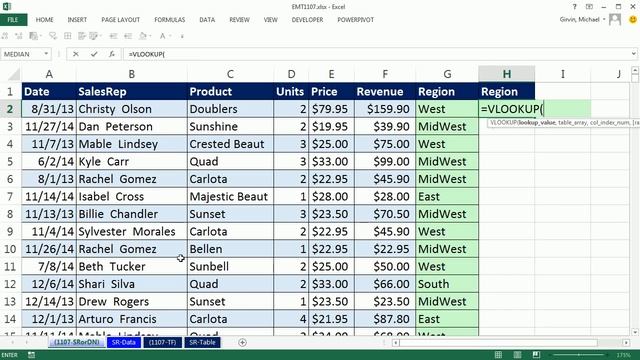This screenshot has height=360, width=640.
Task: Click the fill bucket icon in toolbar
Action: click(142, 36)
